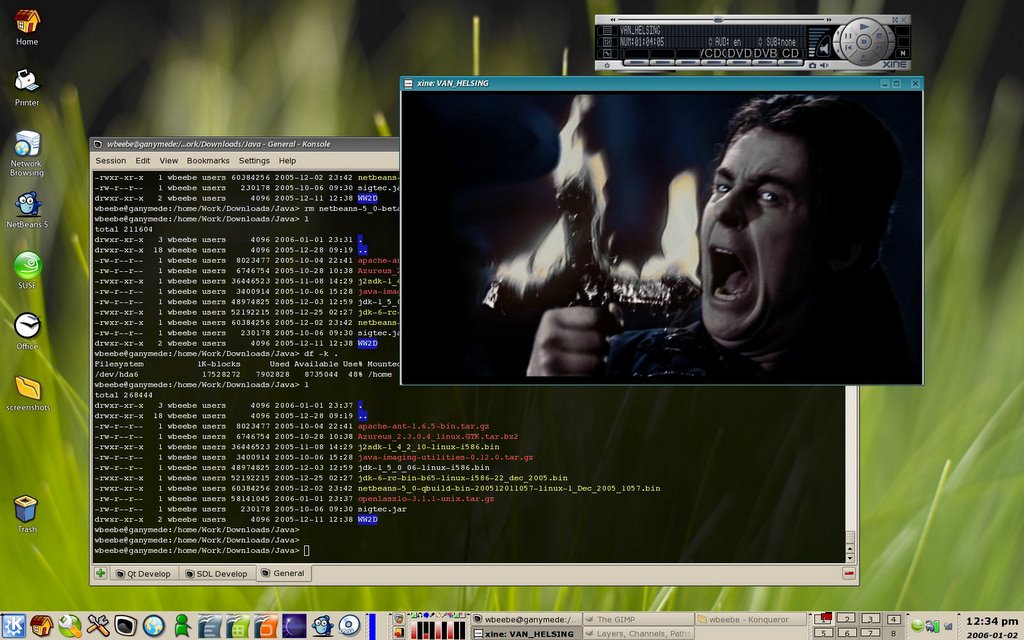Open the configuration tools panel icon
This screenshot has height=640, width=1024.
pos(97,626)
